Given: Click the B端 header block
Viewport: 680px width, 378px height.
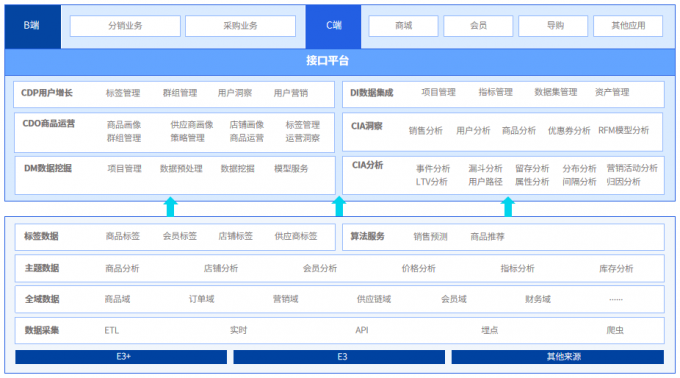Looking at the screenshot, I should [33, 26].
